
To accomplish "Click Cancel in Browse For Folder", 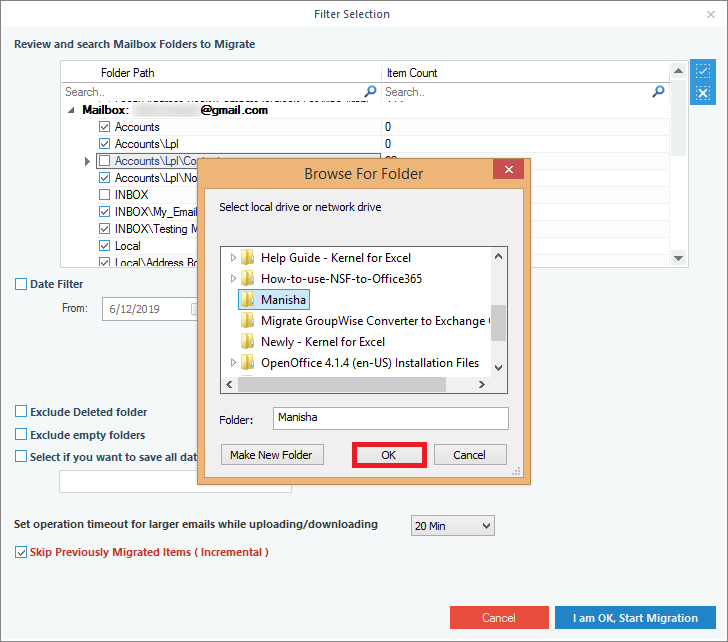I will (x=469, y=455).
